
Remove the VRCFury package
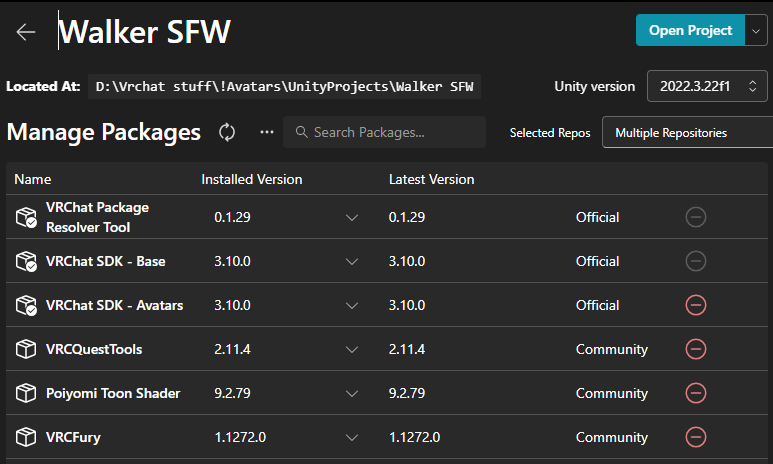696,437
